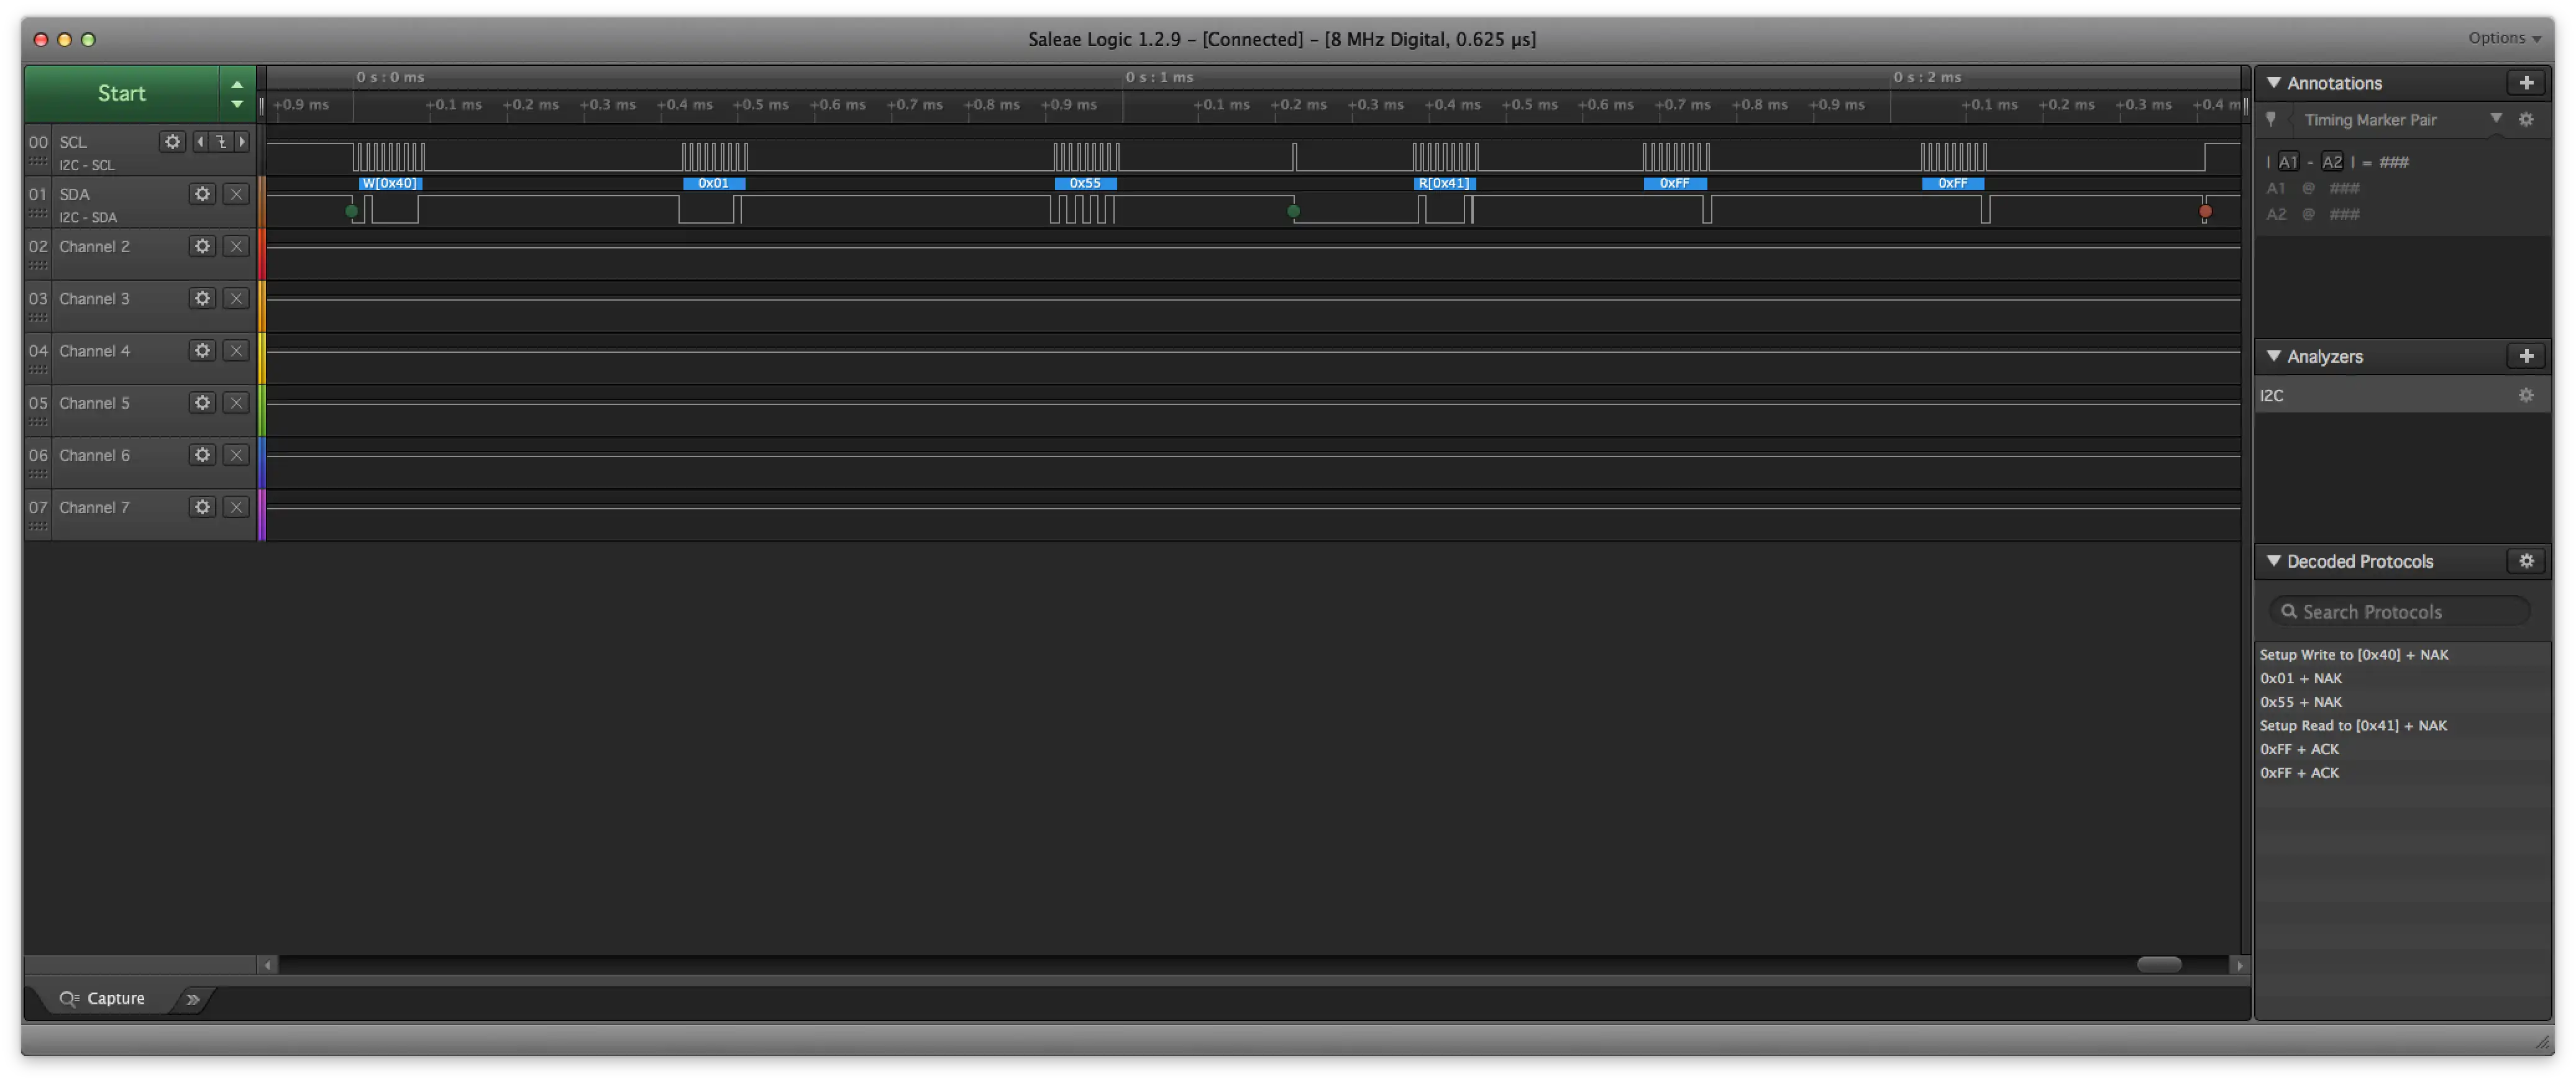Viewport: 2576px width, 1082px height.
Task: Select the SCL falling edge trigger button
Action: (x=221, y=142)
